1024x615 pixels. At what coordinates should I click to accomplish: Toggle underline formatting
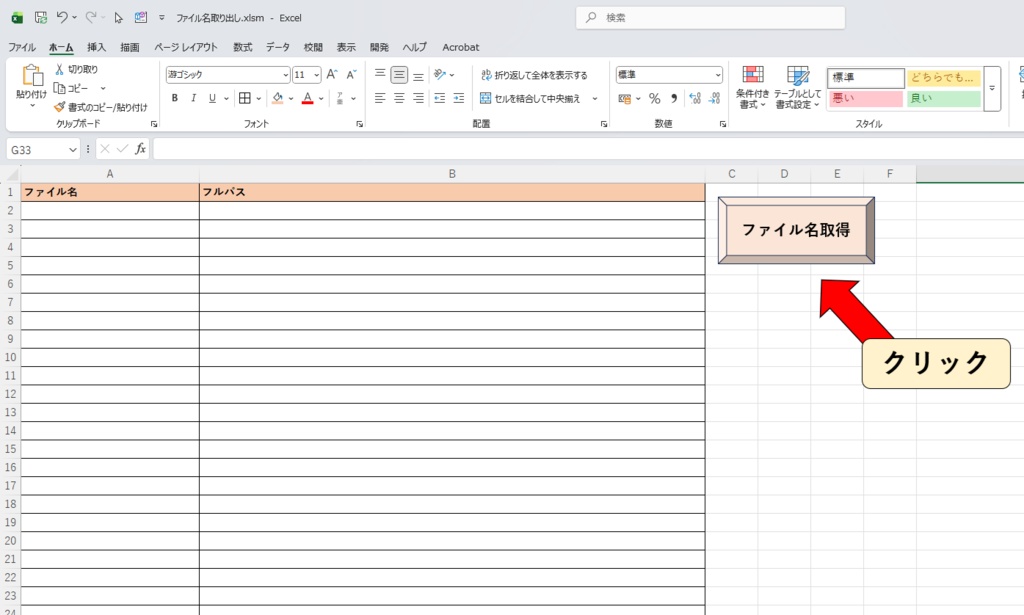pos(212,98)
